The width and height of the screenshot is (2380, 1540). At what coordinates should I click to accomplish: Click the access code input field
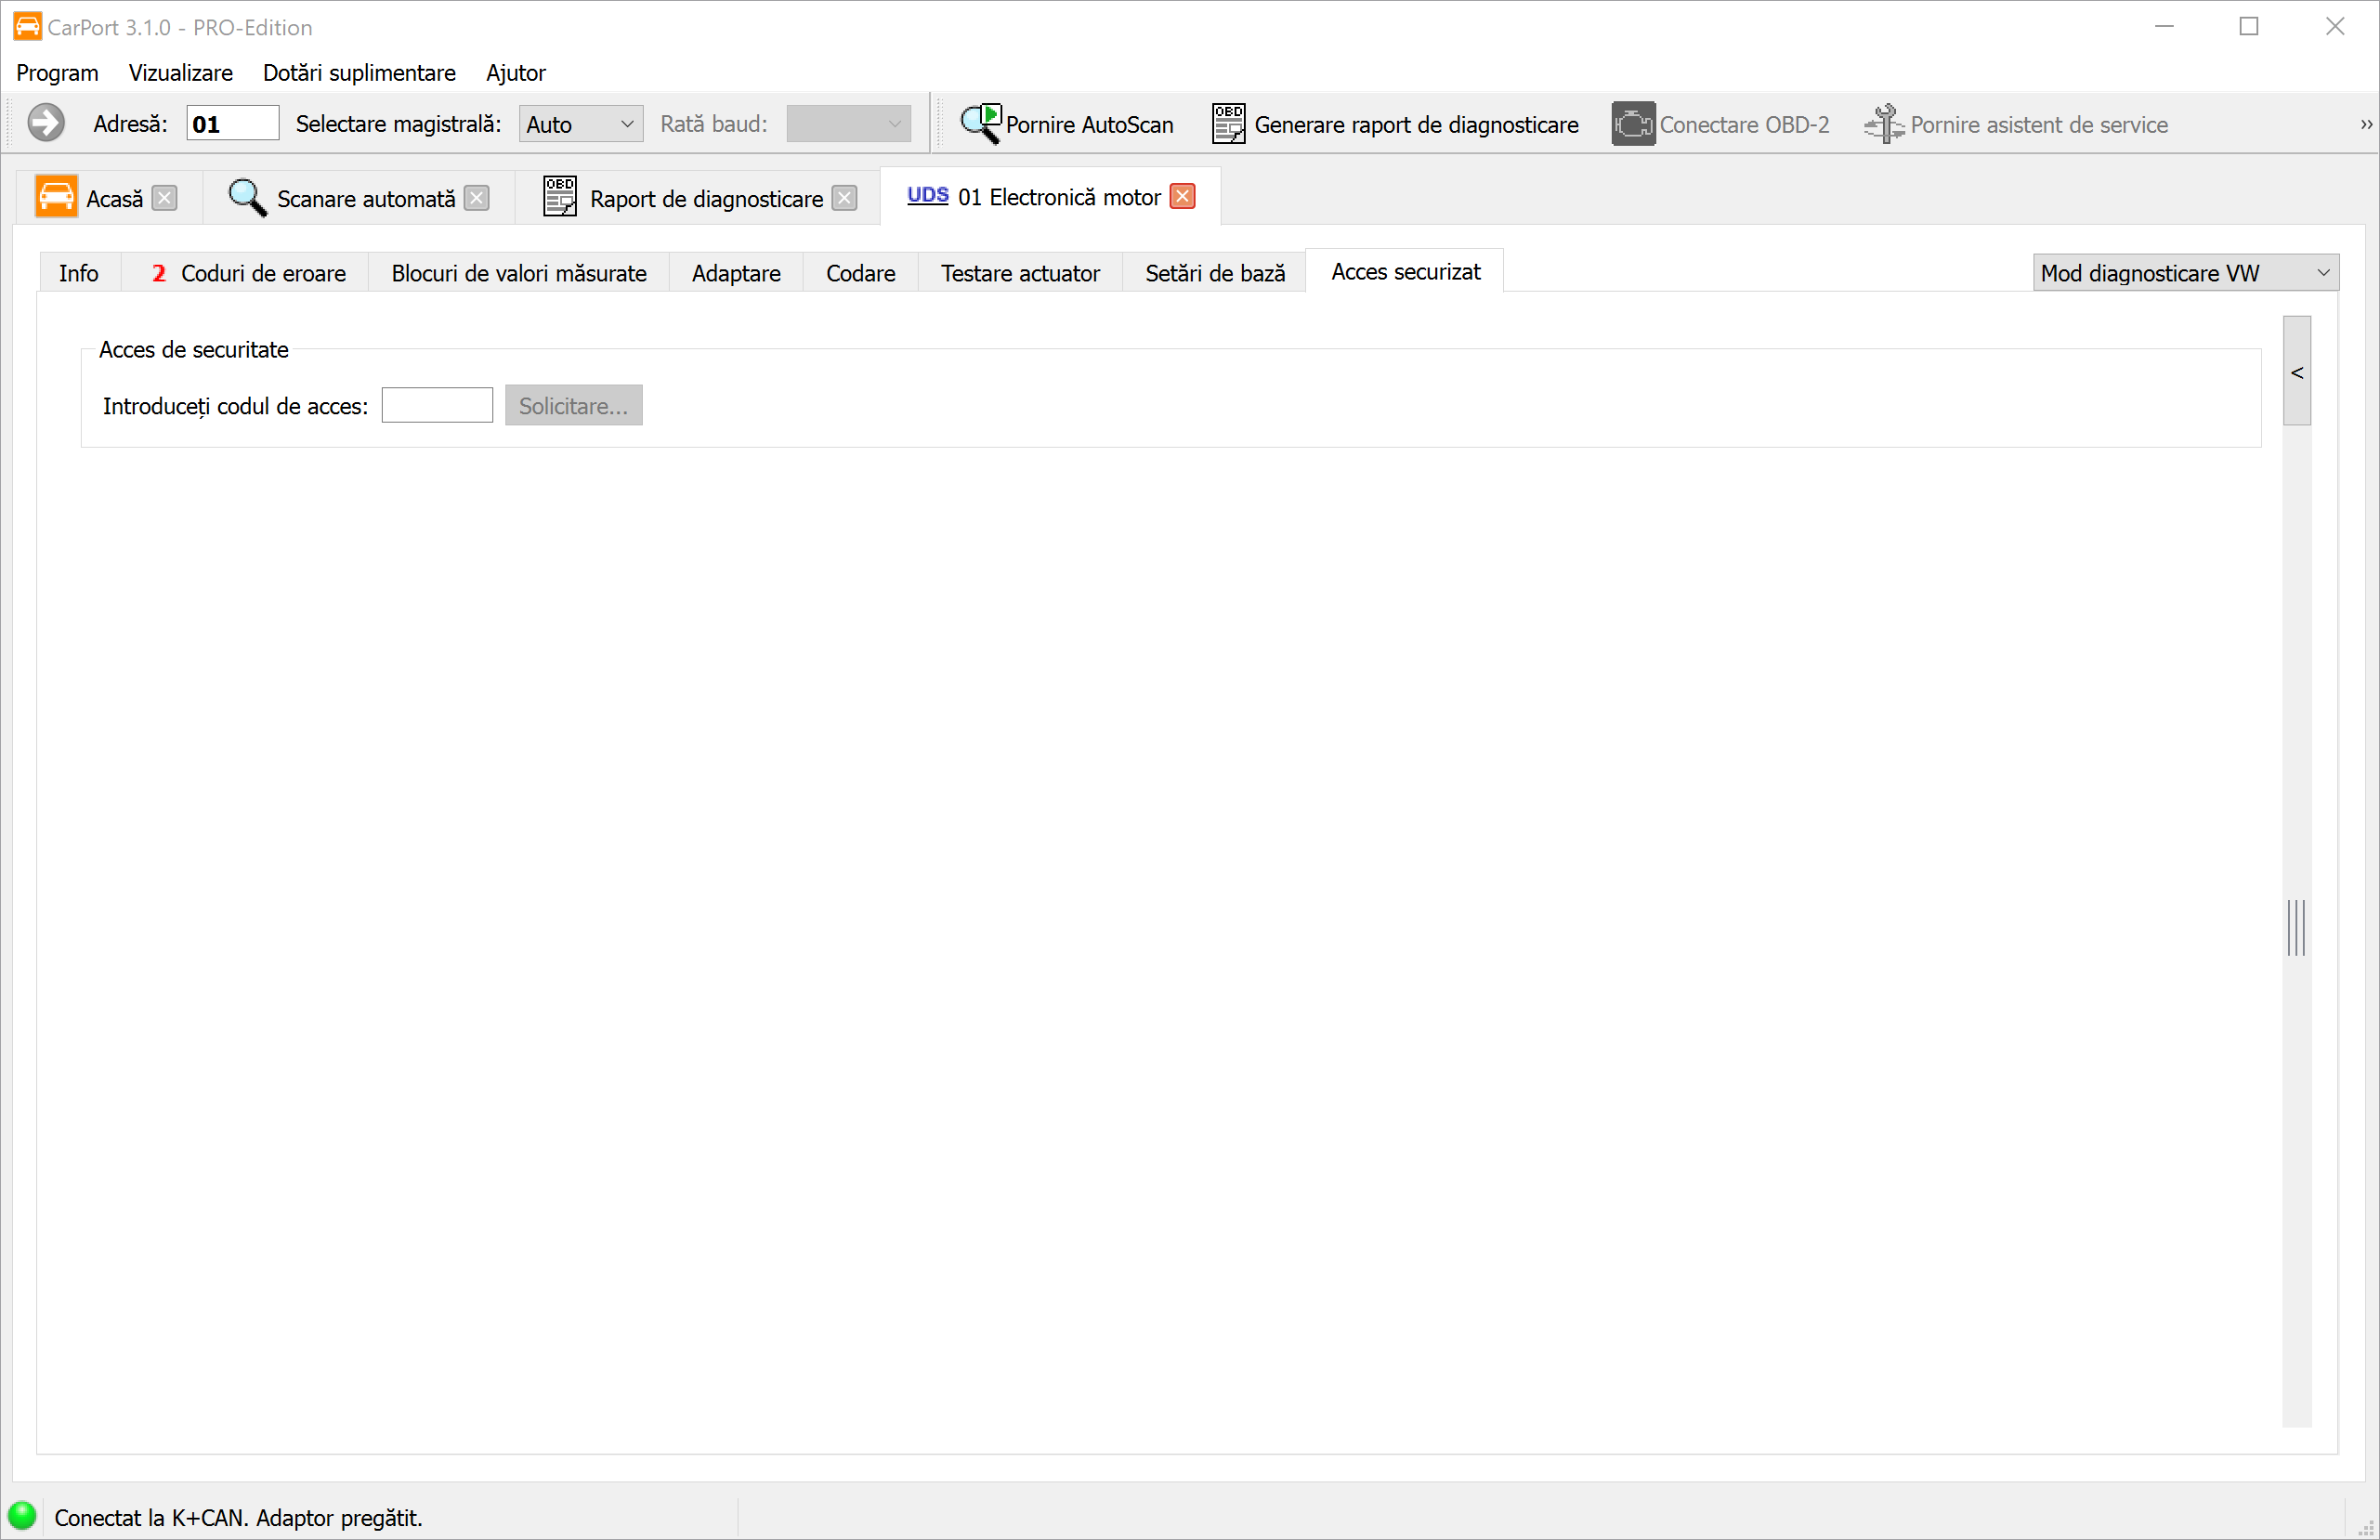coord(437,406)
